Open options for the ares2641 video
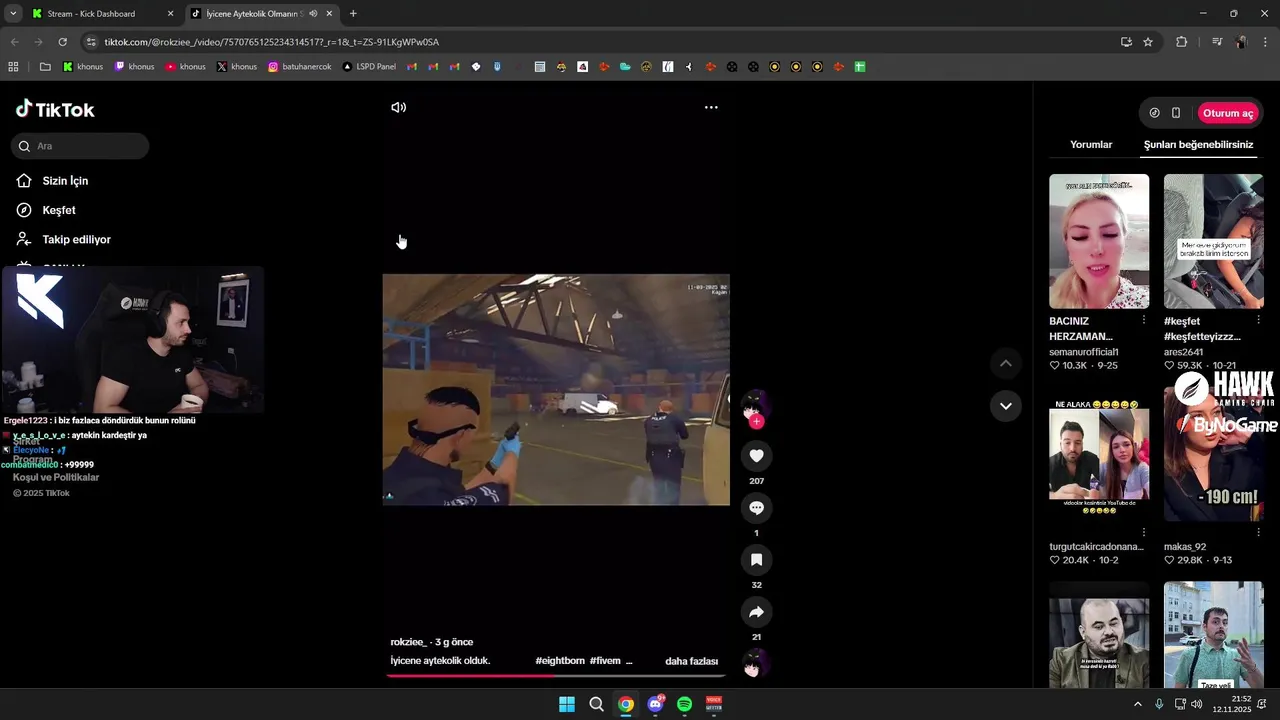This screenshot has width=1280, height=720. 1258,320
